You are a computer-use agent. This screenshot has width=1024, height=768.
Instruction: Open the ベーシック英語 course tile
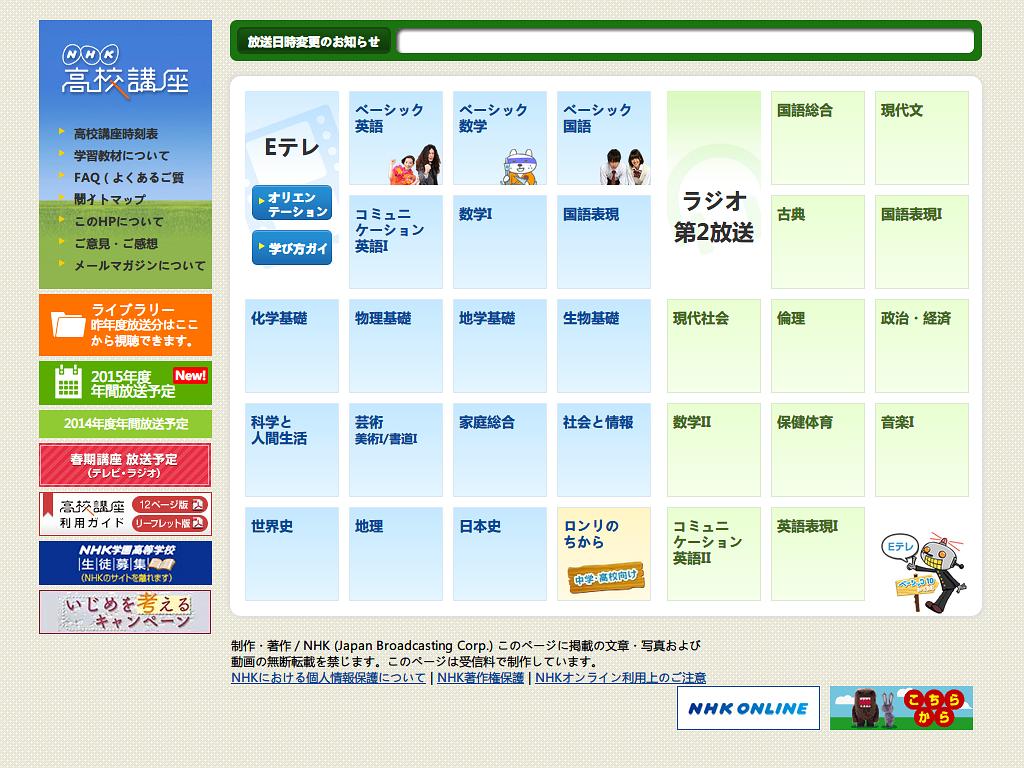396,140
